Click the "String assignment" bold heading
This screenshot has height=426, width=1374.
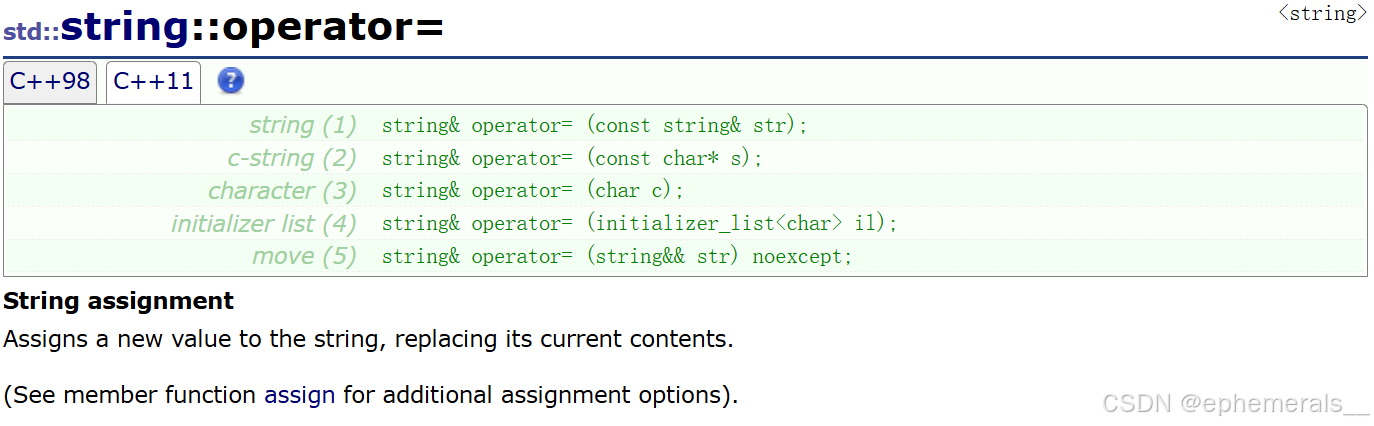click(118, 301)
